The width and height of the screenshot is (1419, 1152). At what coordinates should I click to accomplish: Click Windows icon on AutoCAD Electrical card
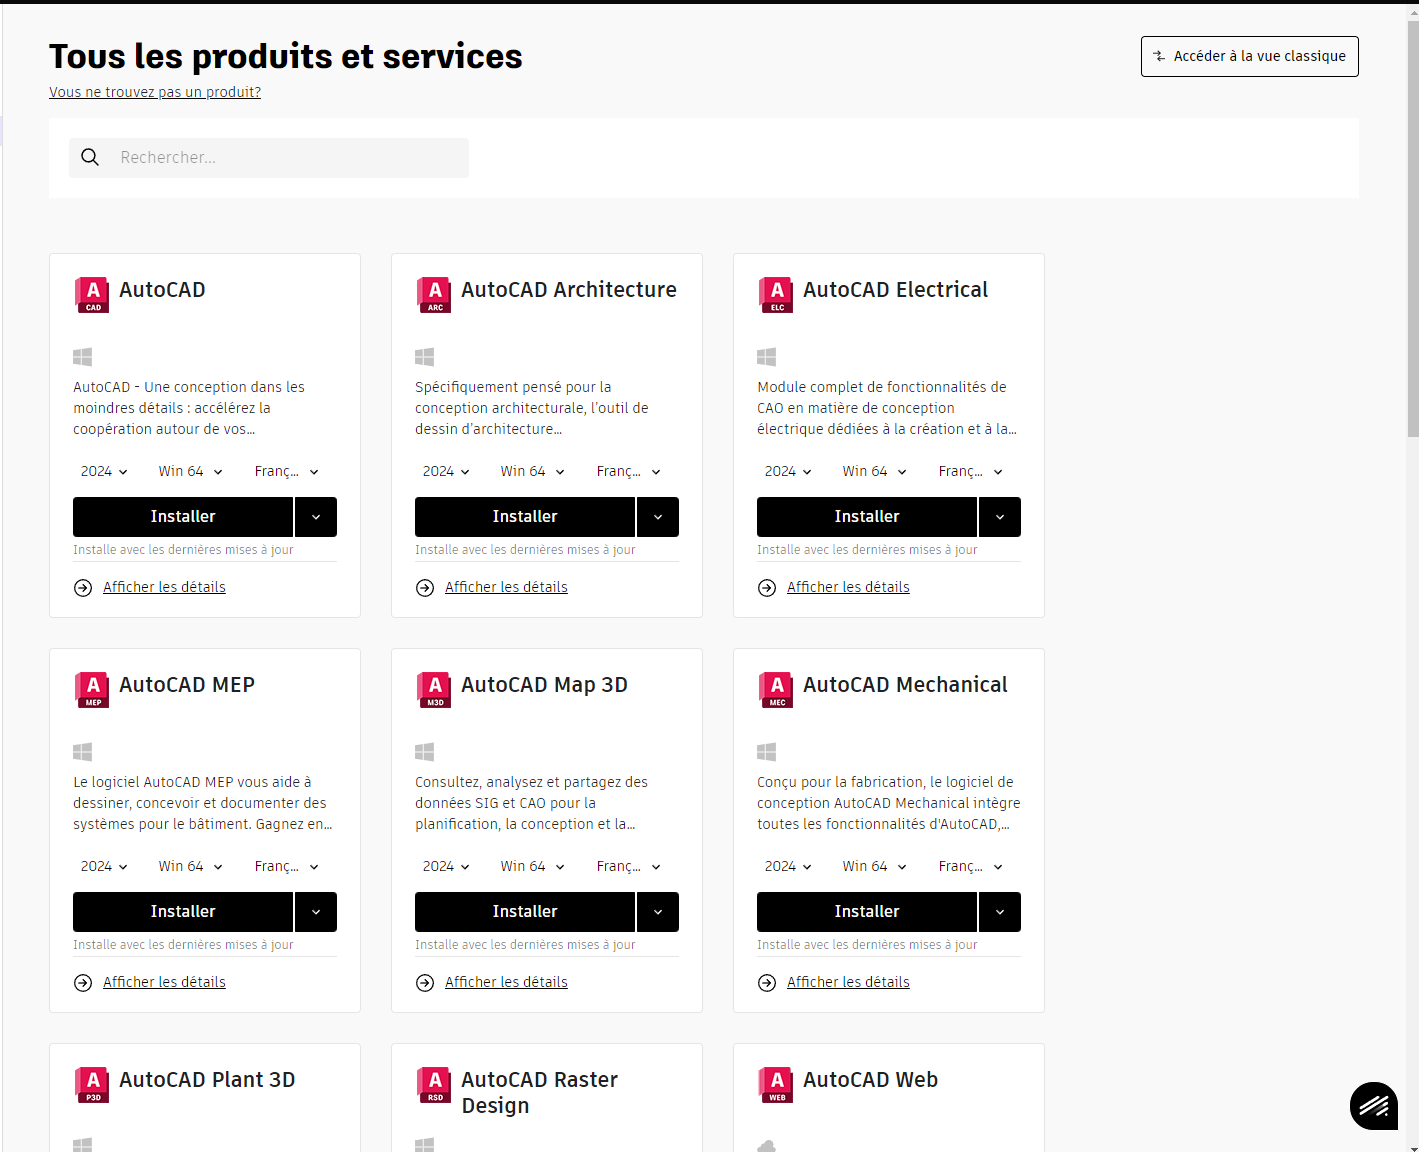tap(767, 357)
